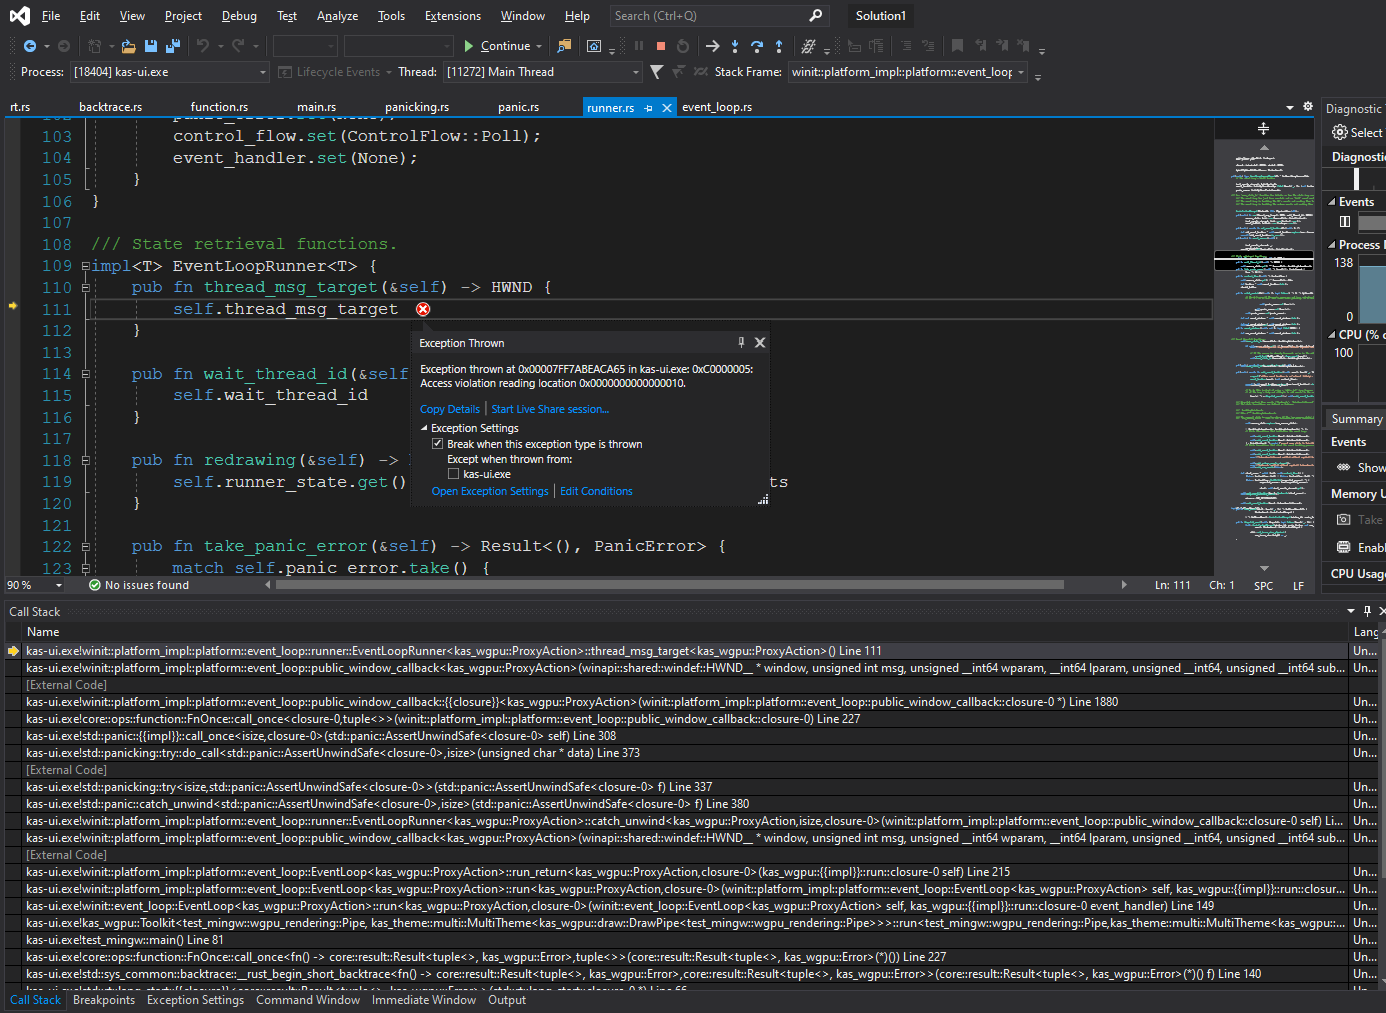Image resolution: width=1386 pixels, height=1013 pixels.
Task: Click the Step Out icon
Action: [779, 46]
